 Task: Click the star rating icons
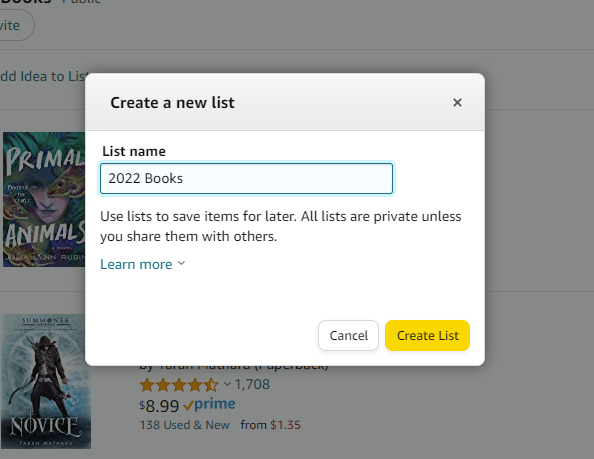(179, 385)
